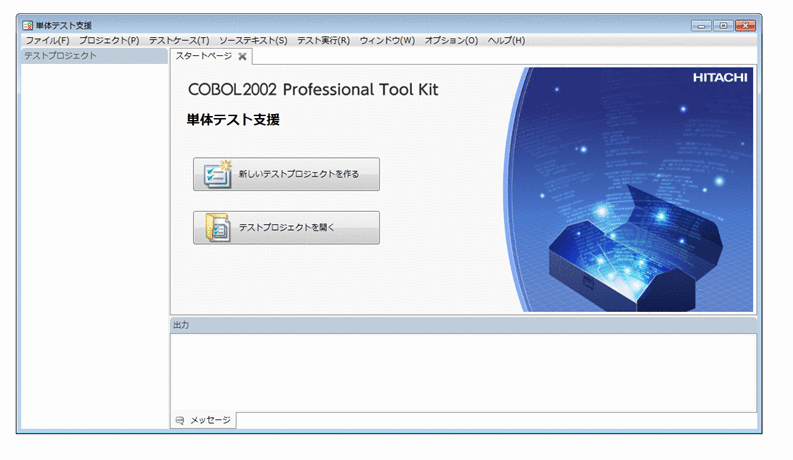Open the ウィンドウ(W) menu
This screenshot has height=460, width=793.
pos(387,40)
